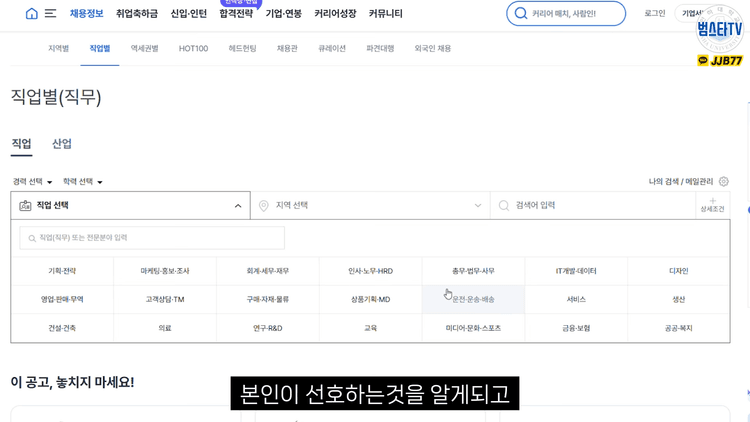Open the hamburger menu icon
The height and width of the screenshot is (422, 750).
50,14
